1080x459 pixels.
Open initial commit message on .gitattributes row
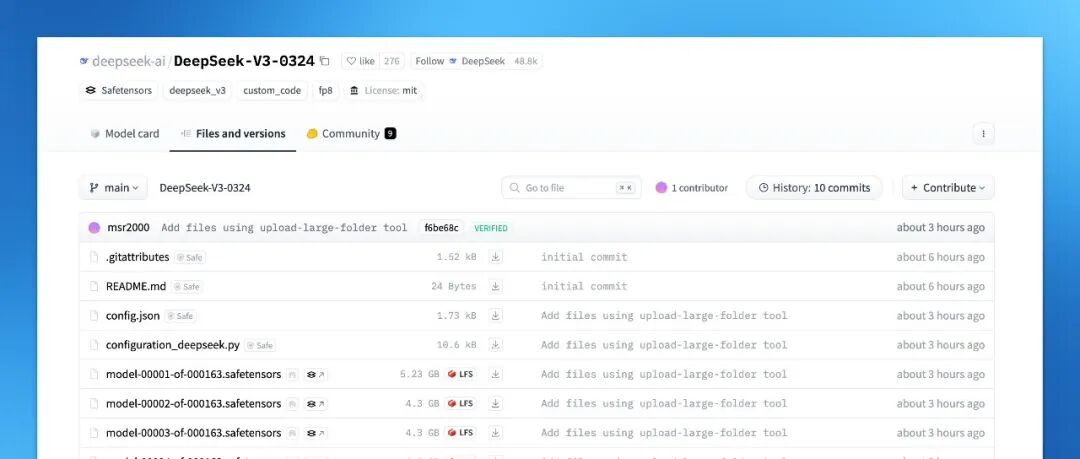[x=584, y=257]
